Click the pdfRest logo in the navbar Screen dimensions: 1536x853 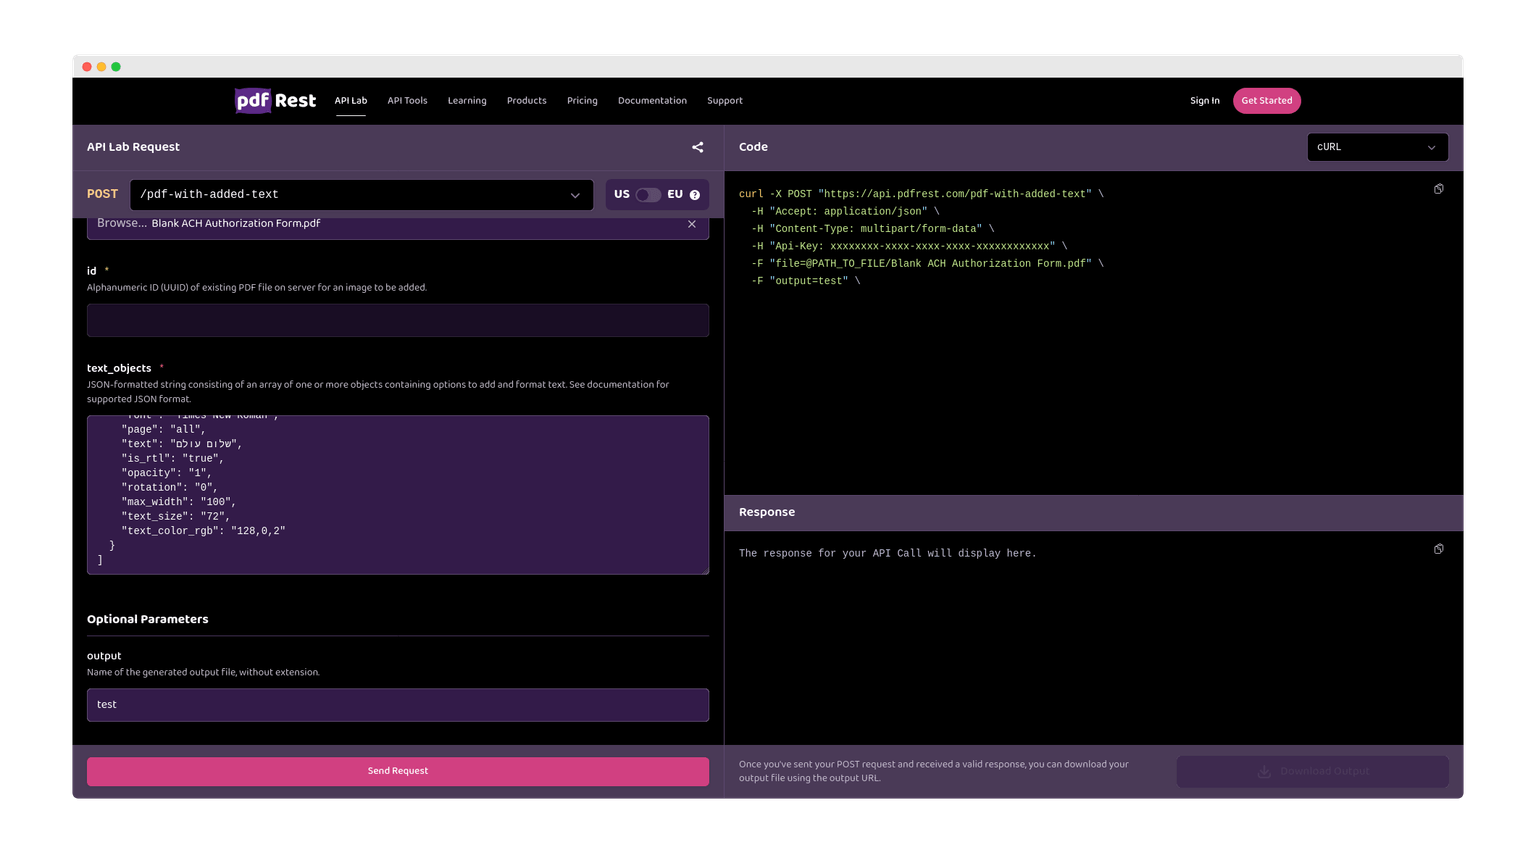[275, 100]
